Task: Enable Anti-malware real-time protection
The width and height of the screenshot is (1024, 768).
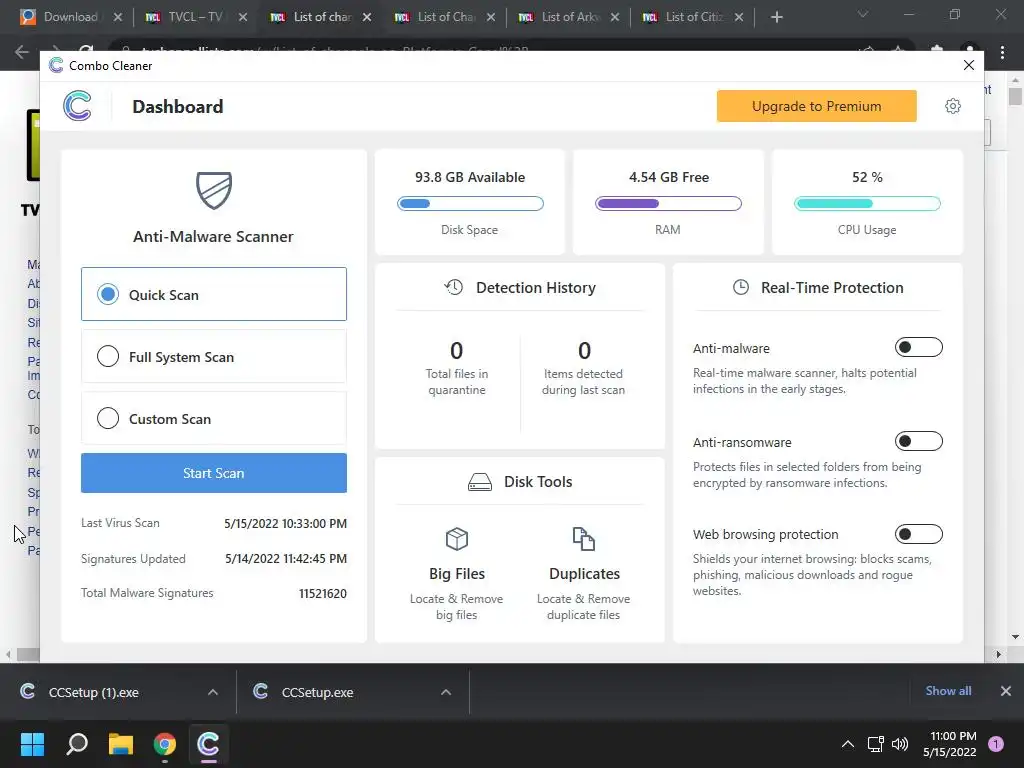Action: tap(918, 347)
